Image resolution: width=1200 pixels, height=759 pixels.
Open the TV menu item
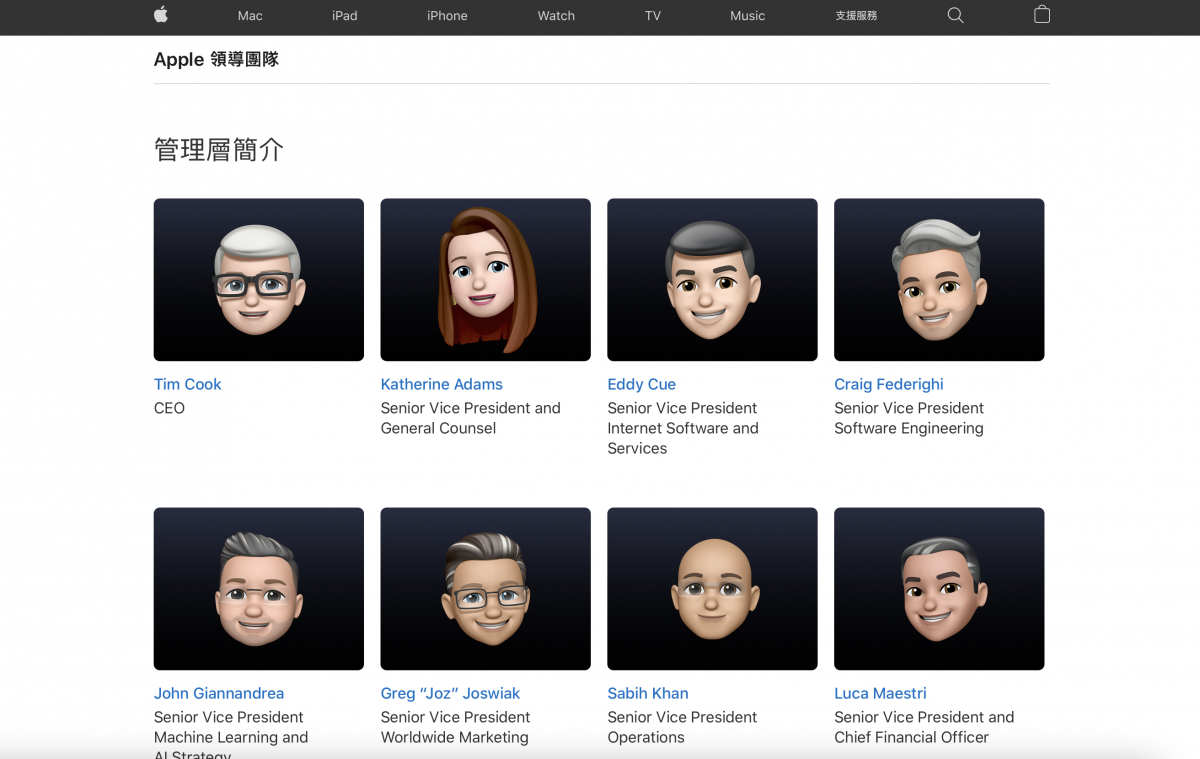point(653,16)
